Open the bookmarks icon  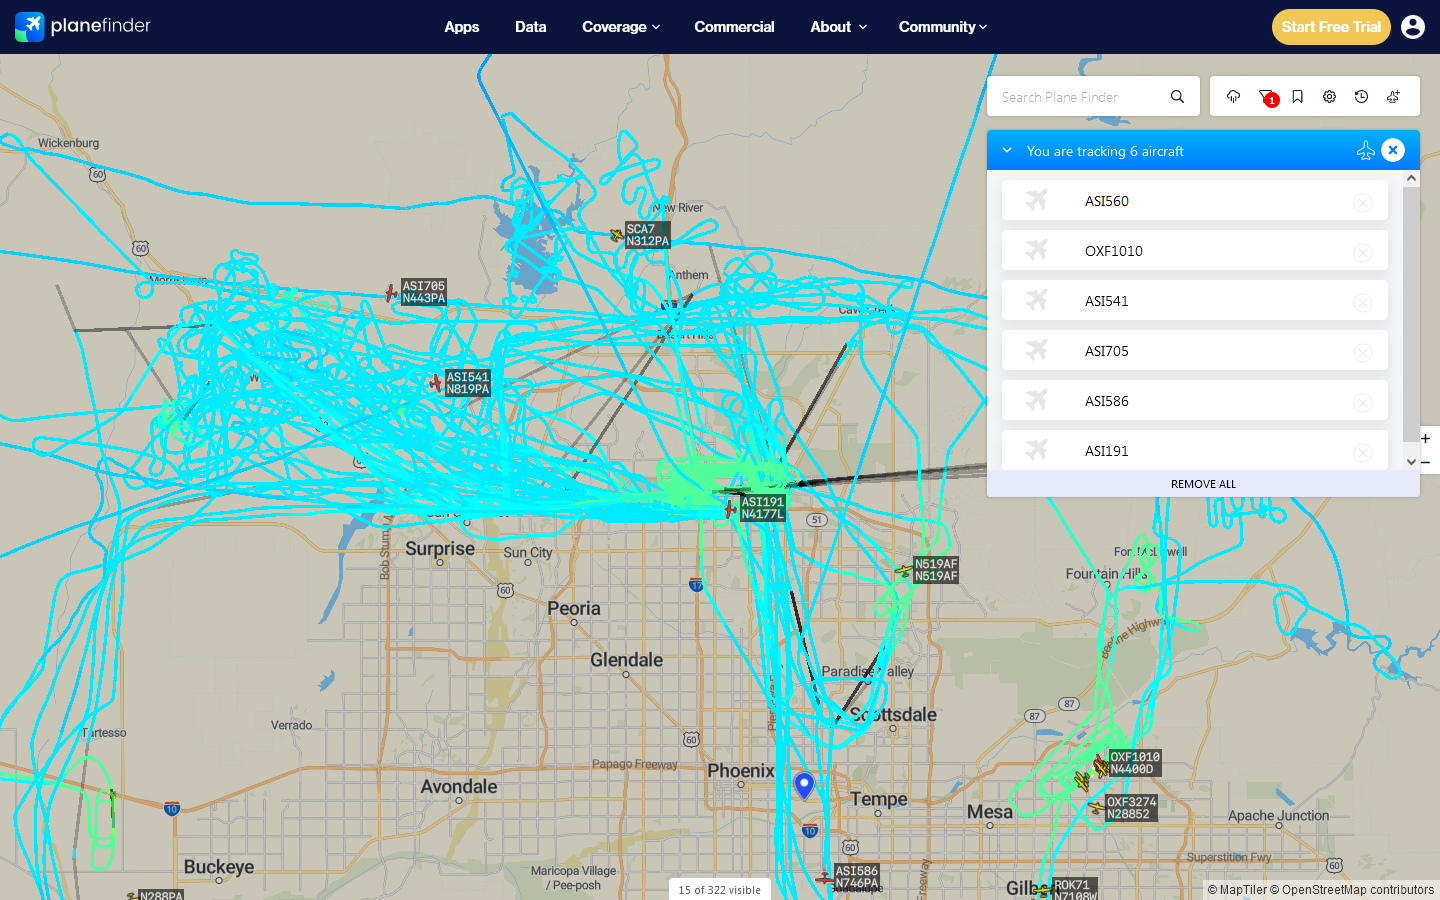coord(1297,97)
